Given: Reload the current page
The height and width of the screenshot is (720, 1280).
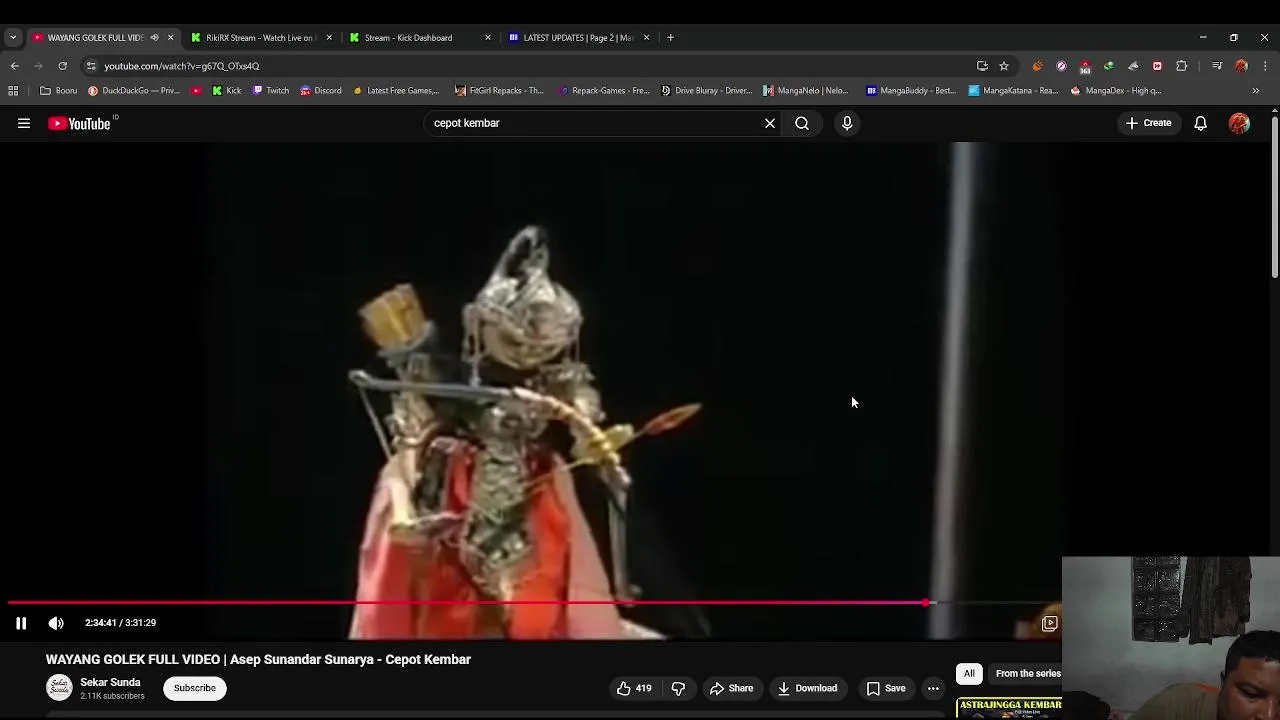Looking at the screenshot, I should coord(62,66).
